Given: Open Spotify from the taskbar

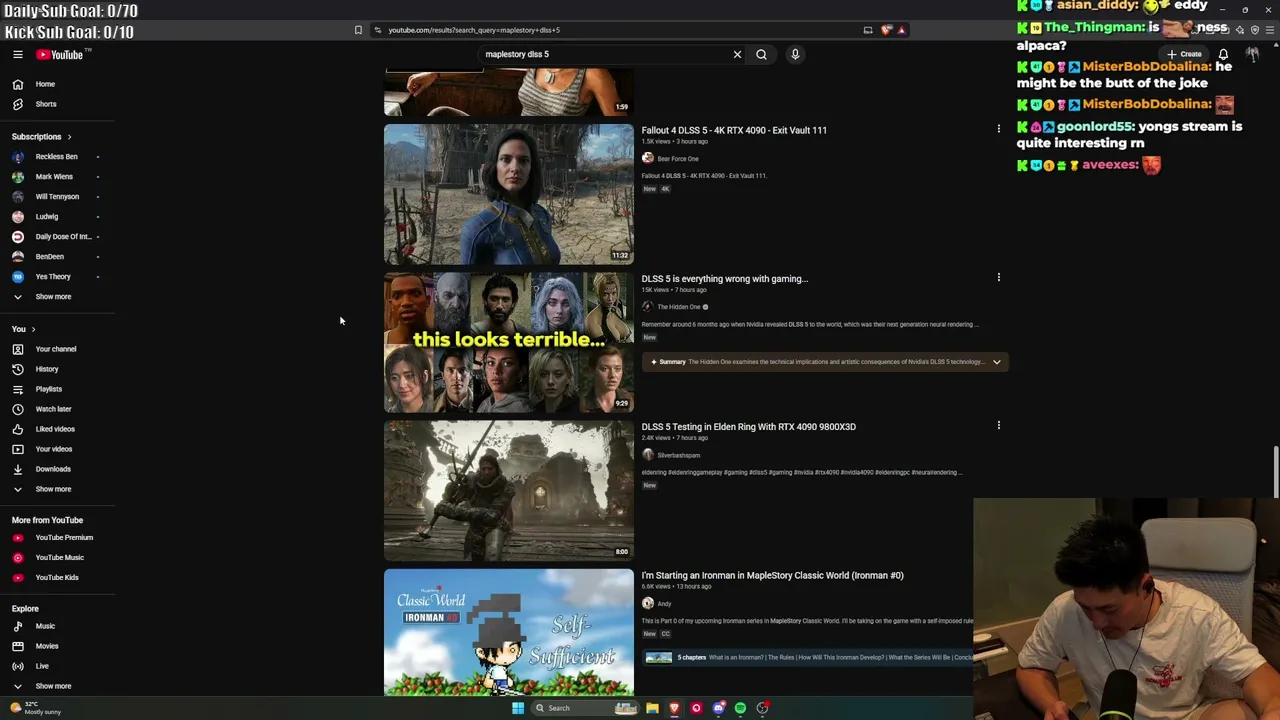Looking at the screenshot, I should tap(740, 708).
